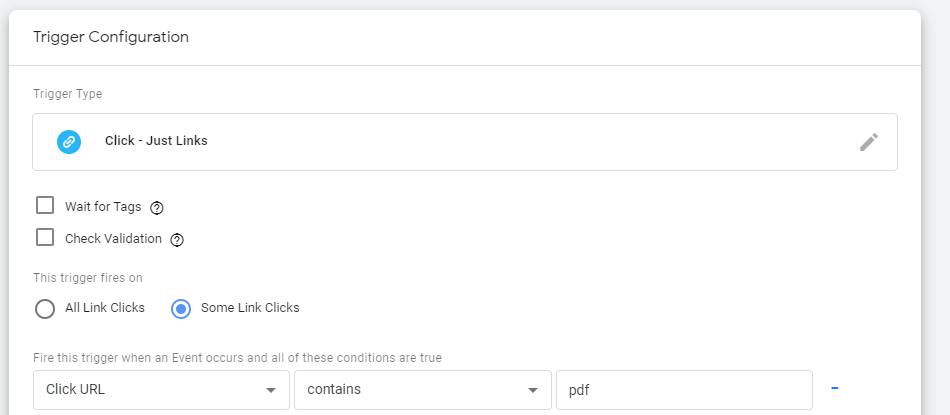The image size is (950, 415).
Task: Click into the pdf value field
Action: pyautogui.click(x=684, y=390)
